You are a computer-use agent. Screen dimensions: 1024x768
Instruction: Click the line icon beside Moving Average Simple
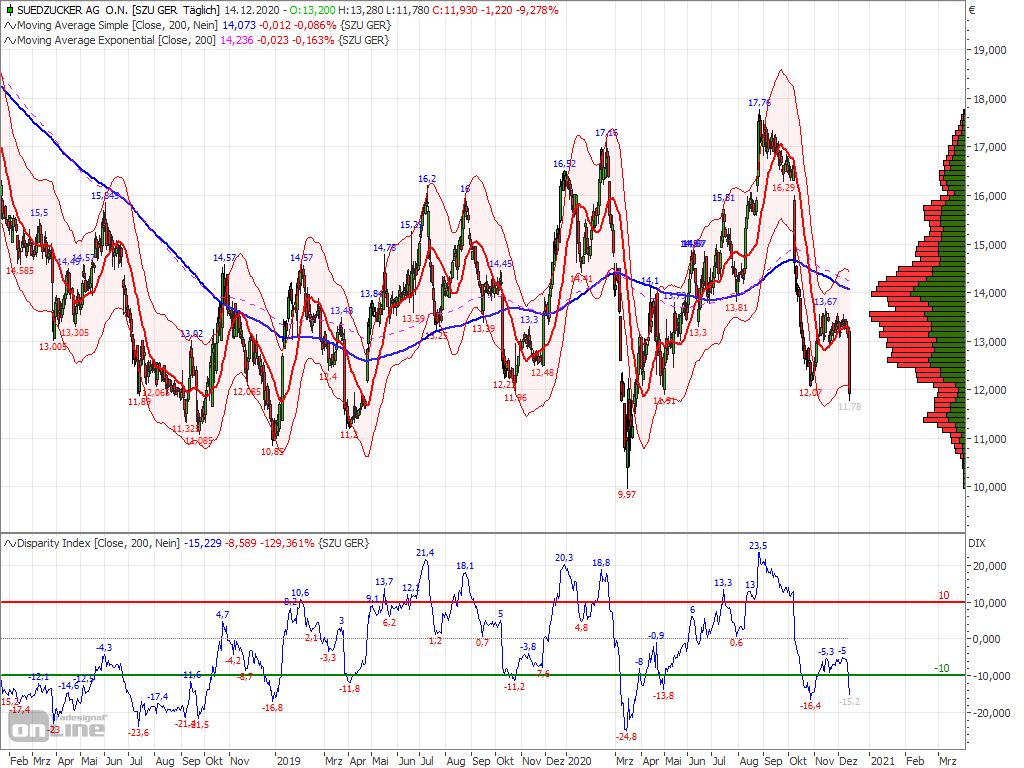10,25
